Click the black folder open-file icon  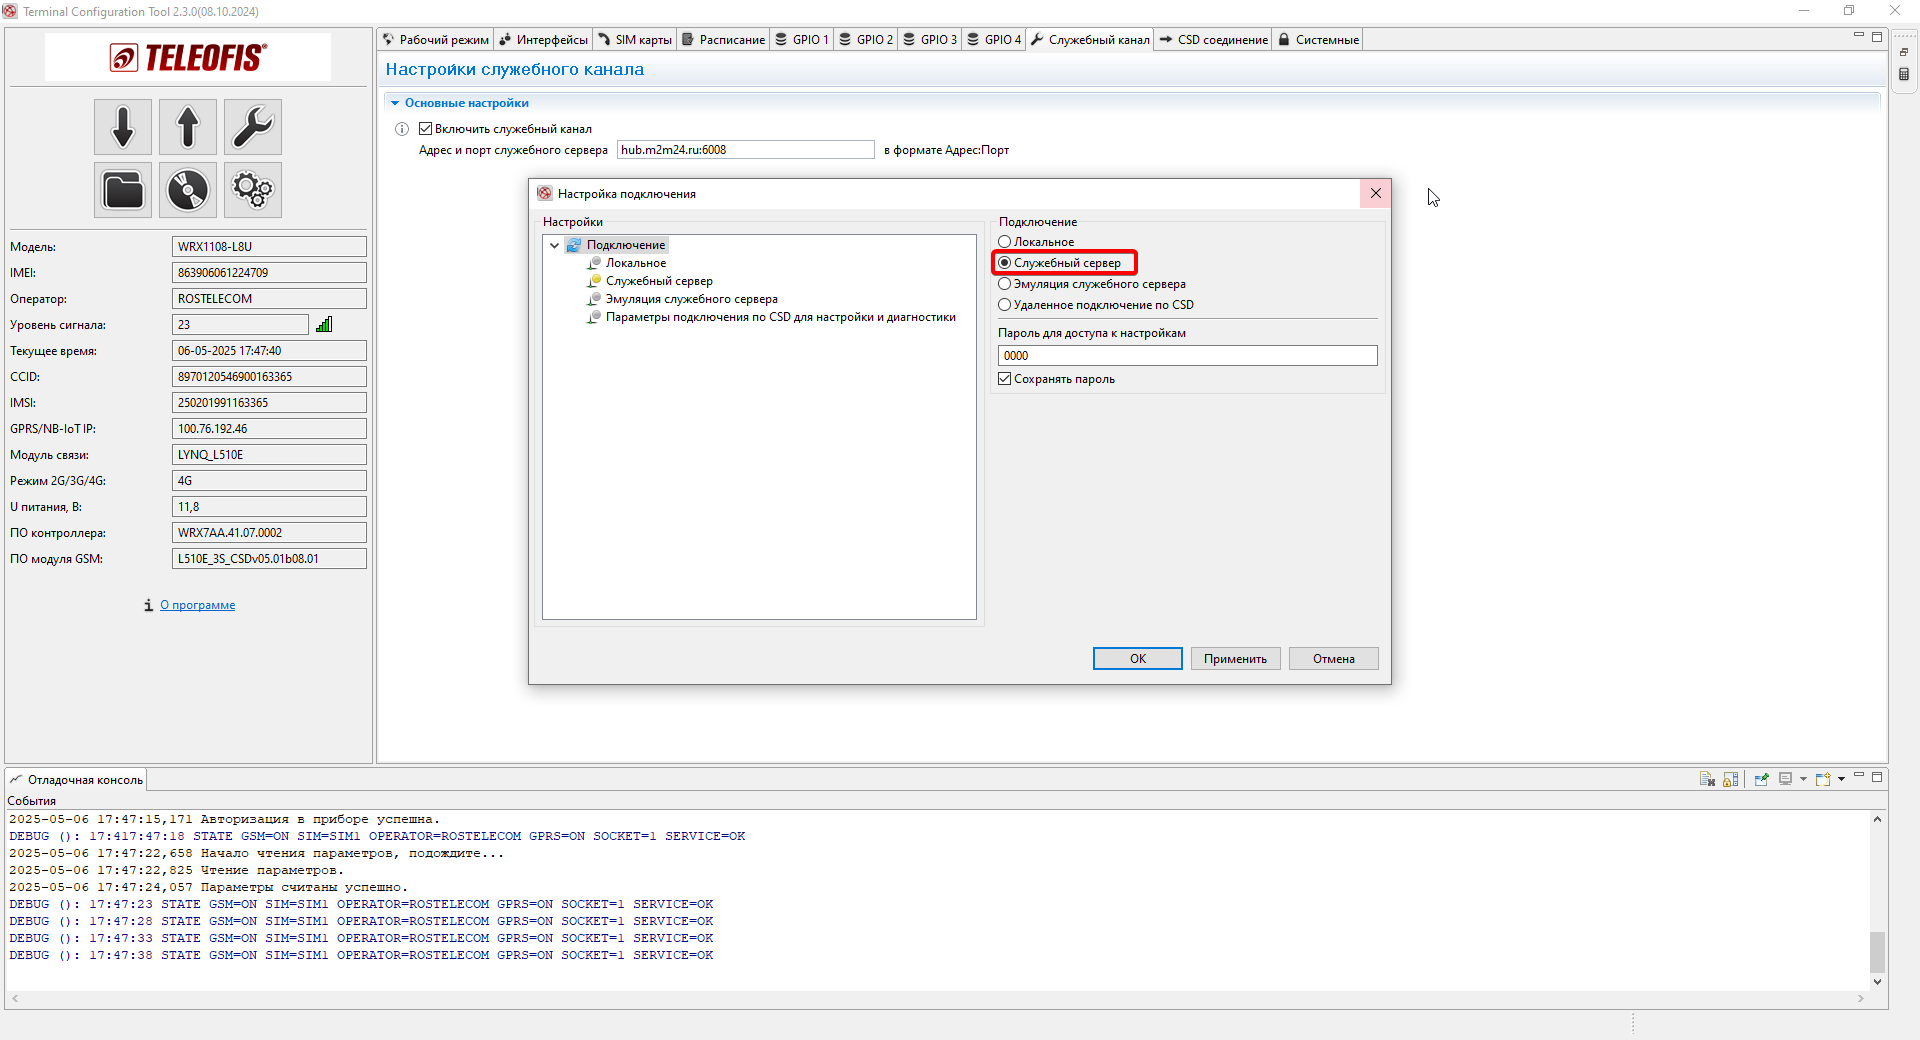pyautogui.click(x=123, y=190)
